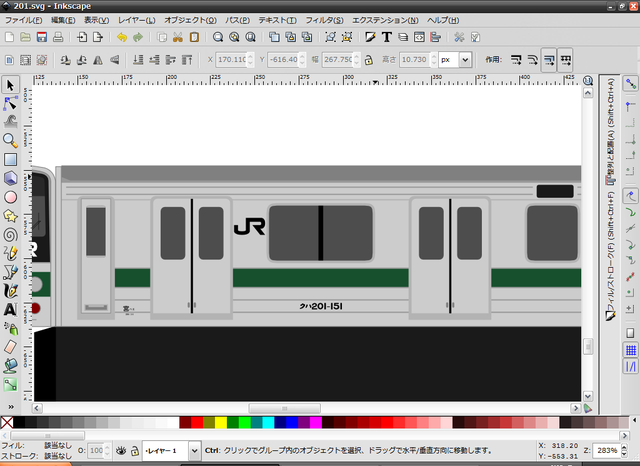Viewport: 640px width, 466px height.
Task: Select the Selector arrow tool
Action: (10, 85)
